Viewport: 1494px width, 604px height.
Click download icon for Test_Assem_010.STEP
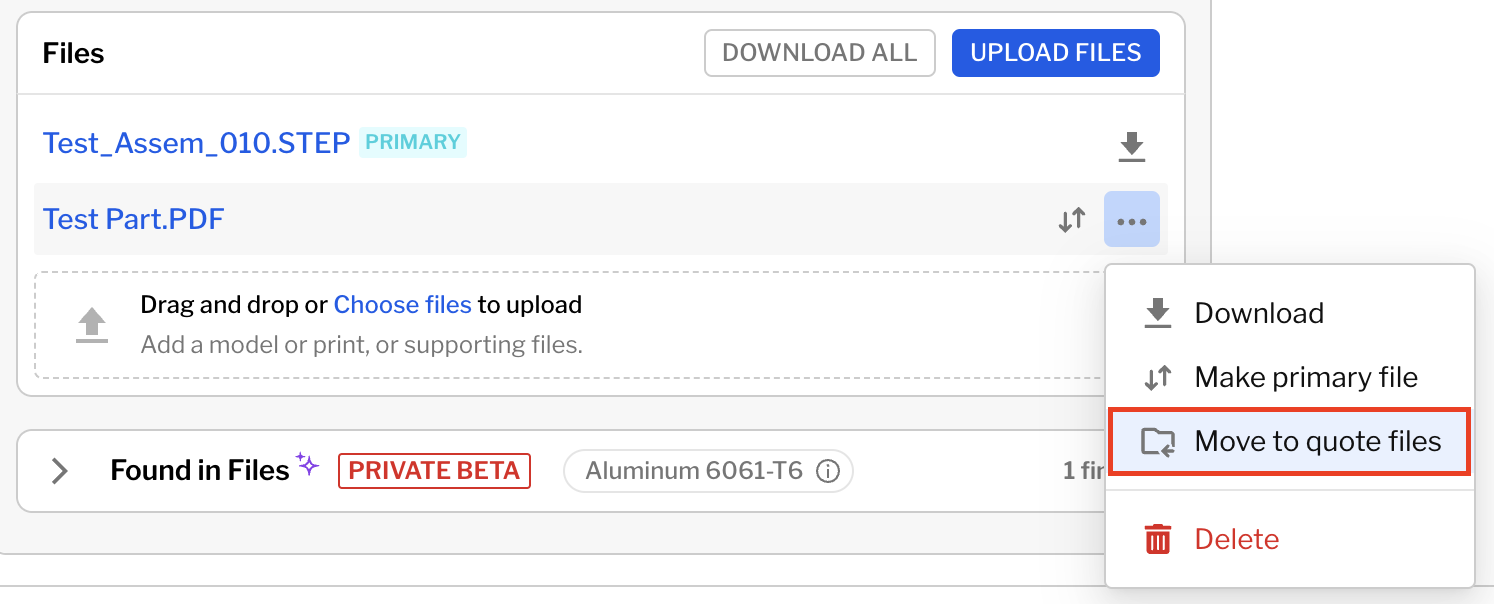click(x=1131, y=147)
